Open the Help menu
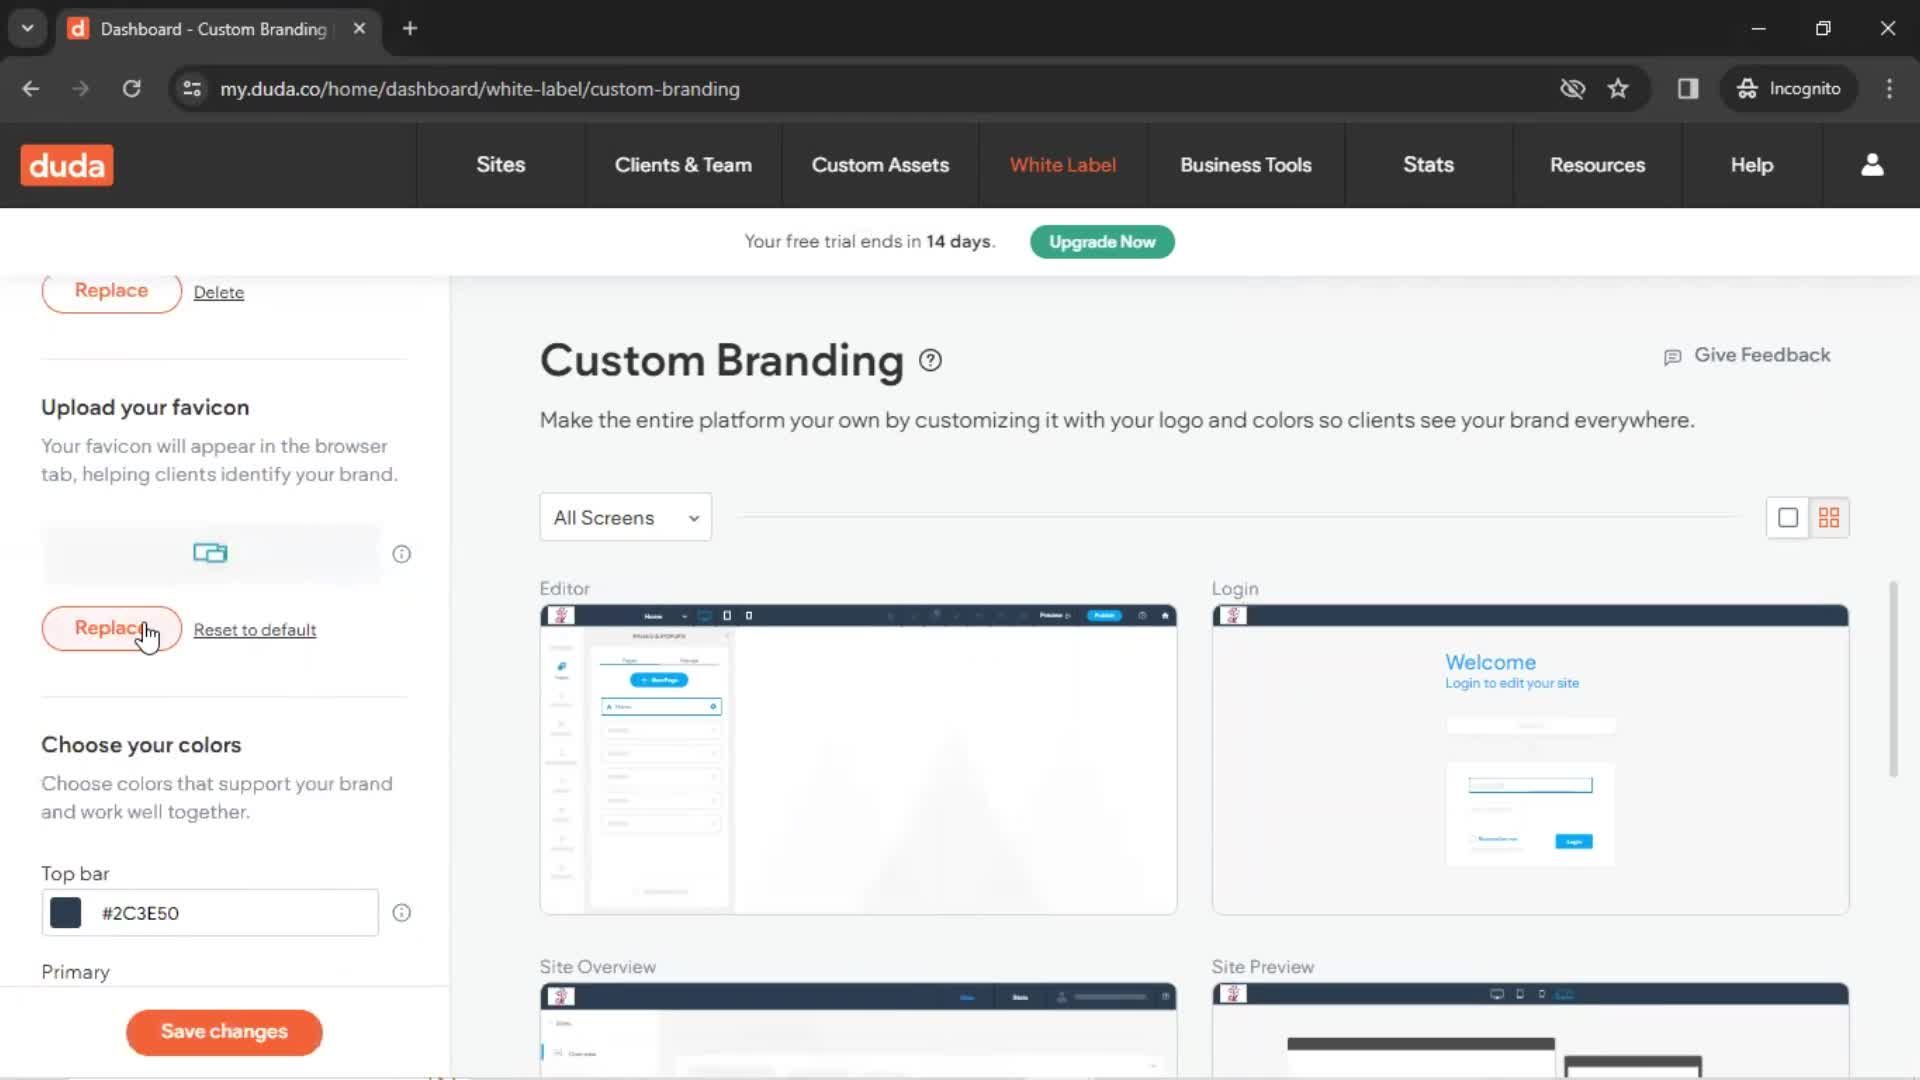This screenshot has height=1080, width=1920. coord(1752,165)
